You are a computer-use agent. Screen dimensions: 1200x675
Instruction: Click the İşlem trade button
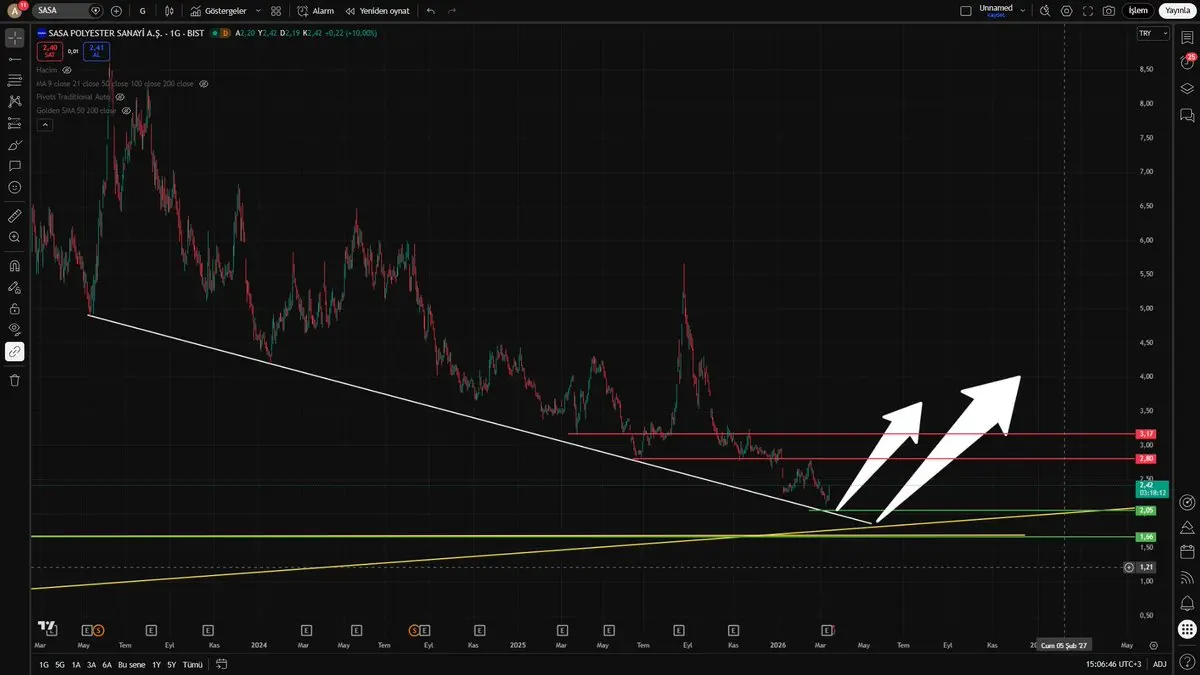click(1138, 10)
